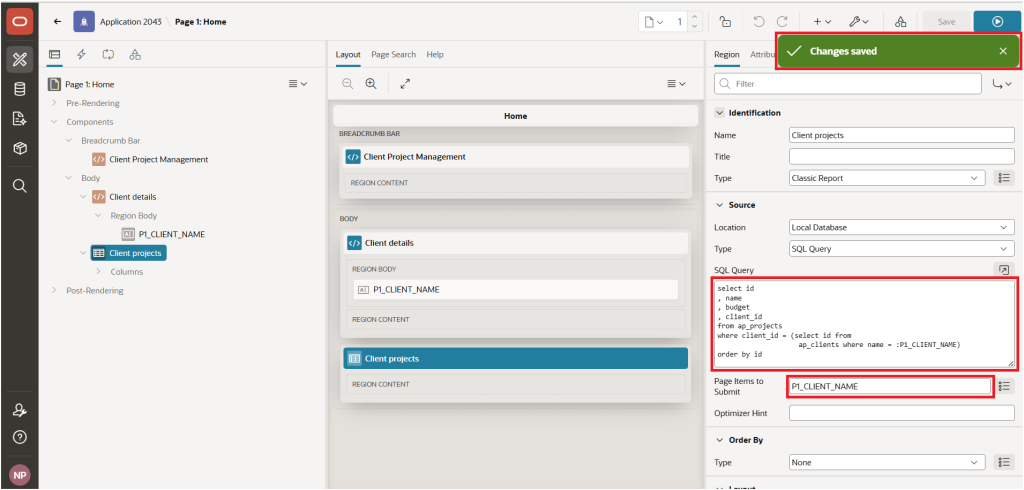Open the Create plus menu

(x=822, y=22)
